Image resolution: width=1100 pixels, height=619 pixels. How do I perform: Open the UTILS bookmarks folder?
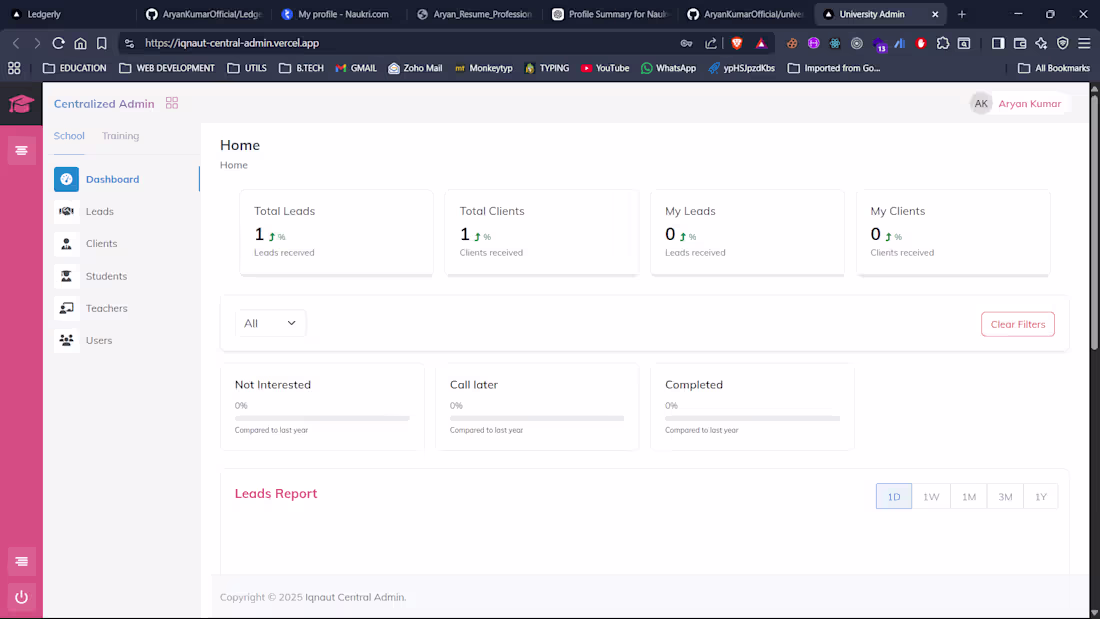pos(247,68)
